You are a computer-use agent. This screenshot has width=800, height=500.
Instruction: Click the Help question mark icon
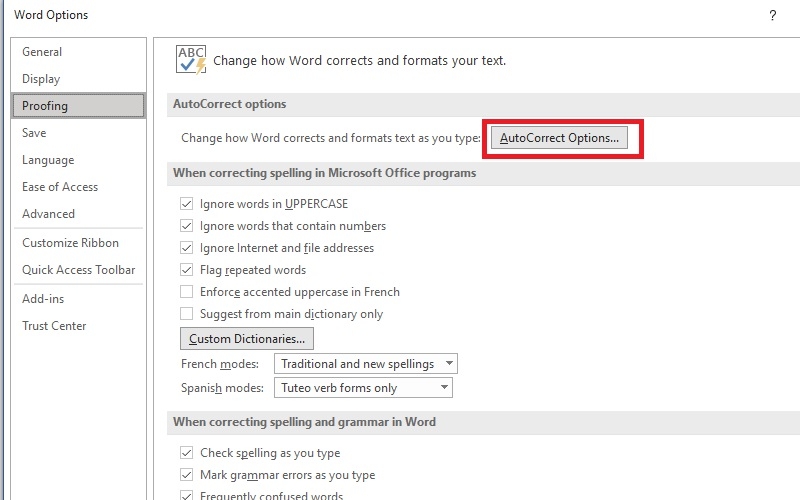772,15
